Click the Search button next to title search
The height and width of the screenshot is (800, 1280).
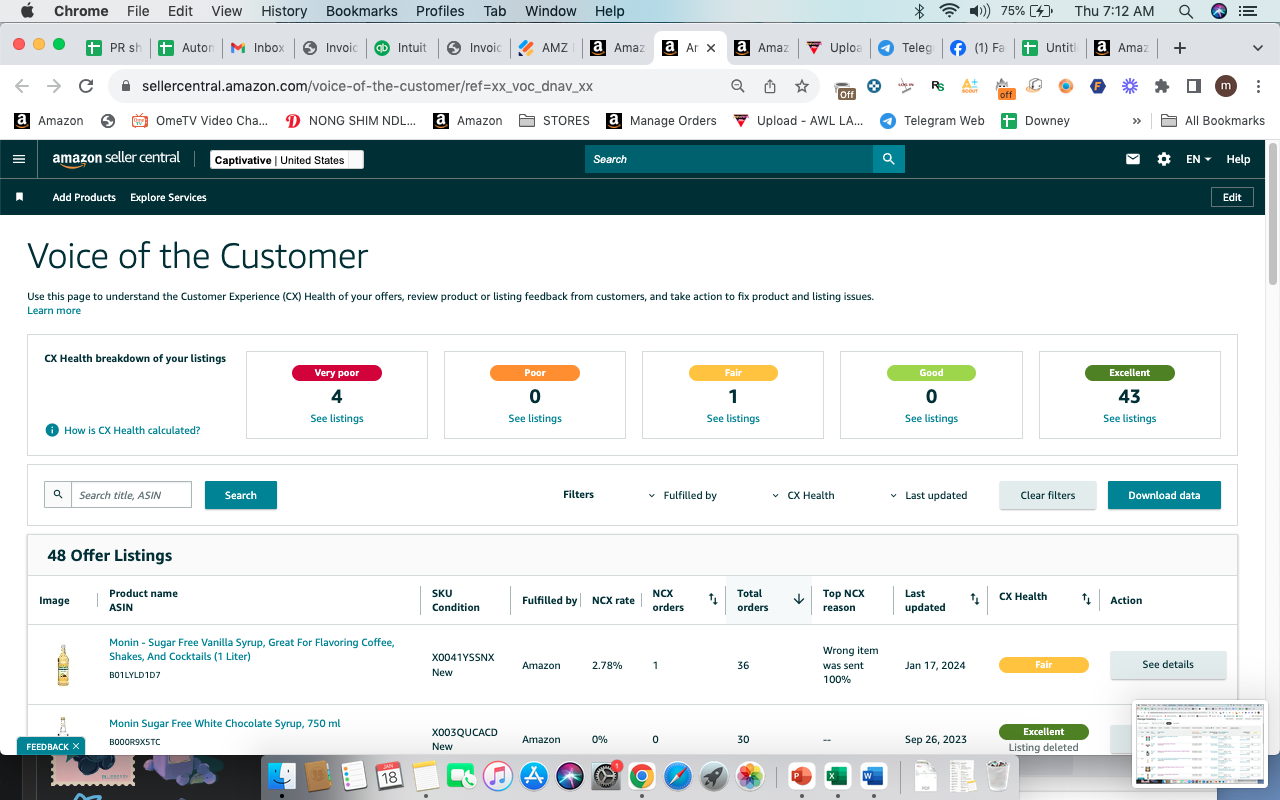click(241, 495)
